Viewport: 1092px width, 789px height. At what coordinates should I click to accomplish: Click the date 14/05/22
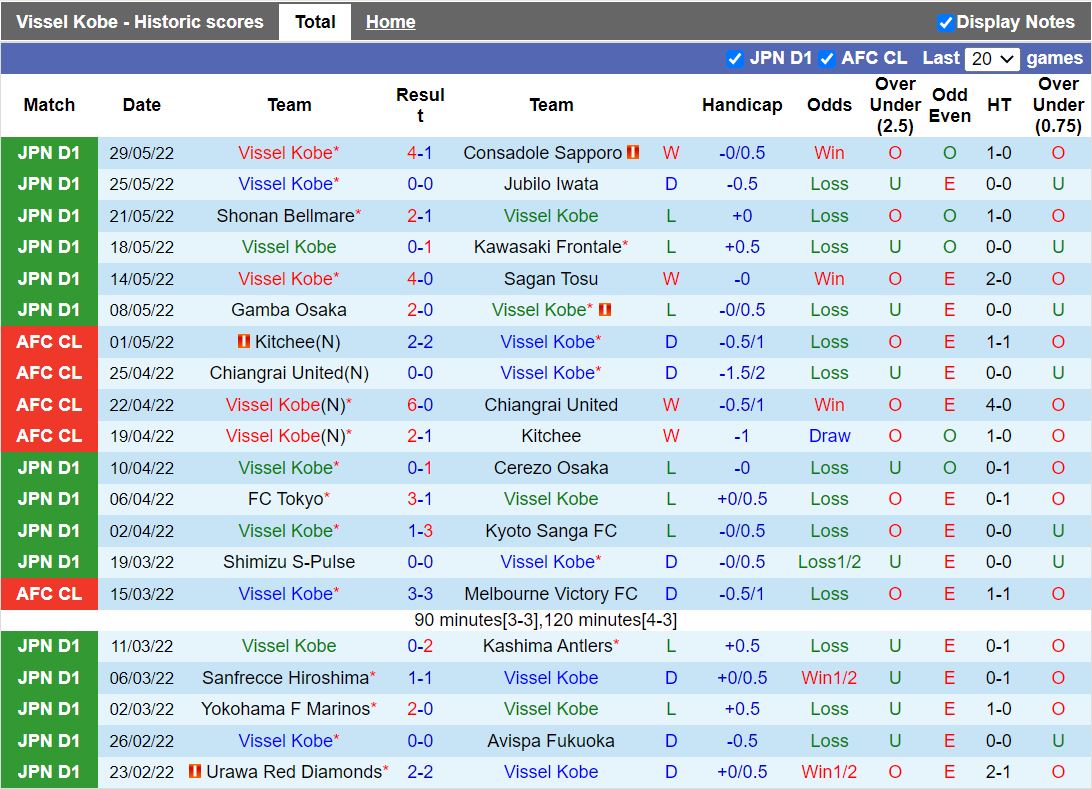(141, 279)
